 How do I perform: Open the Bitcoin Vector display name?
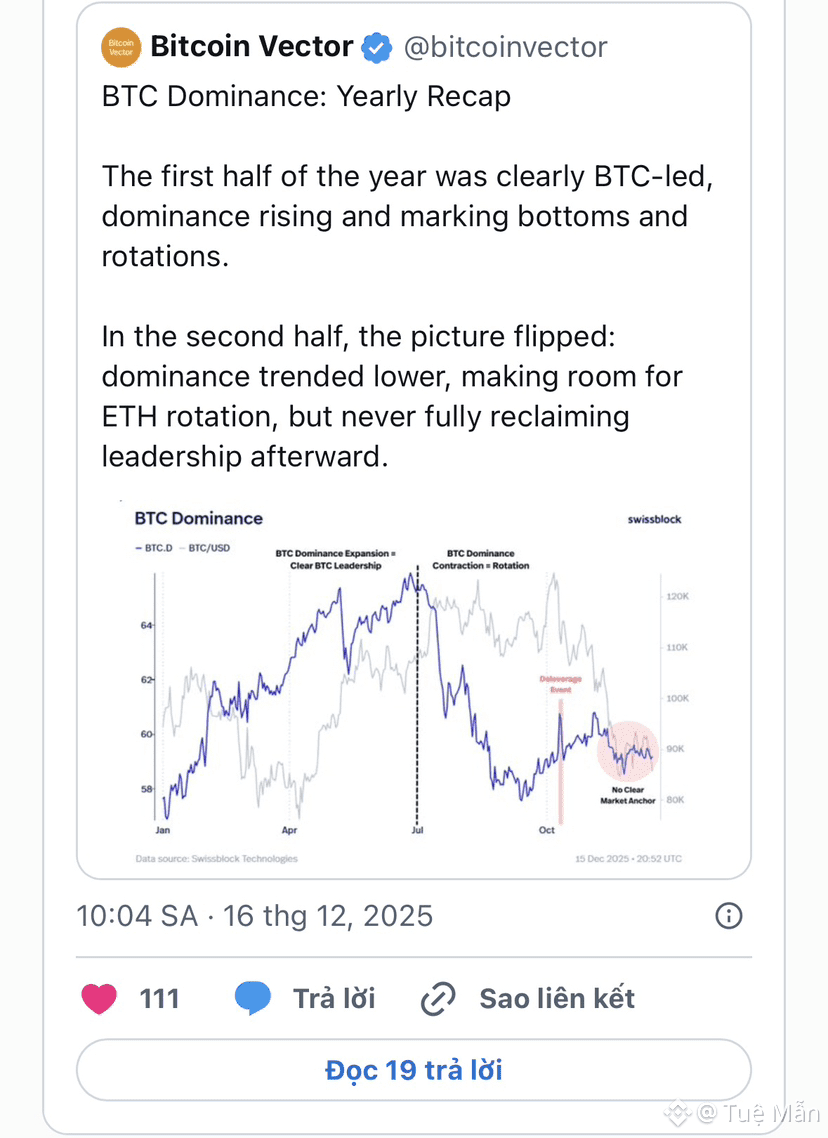click(251, 46)
